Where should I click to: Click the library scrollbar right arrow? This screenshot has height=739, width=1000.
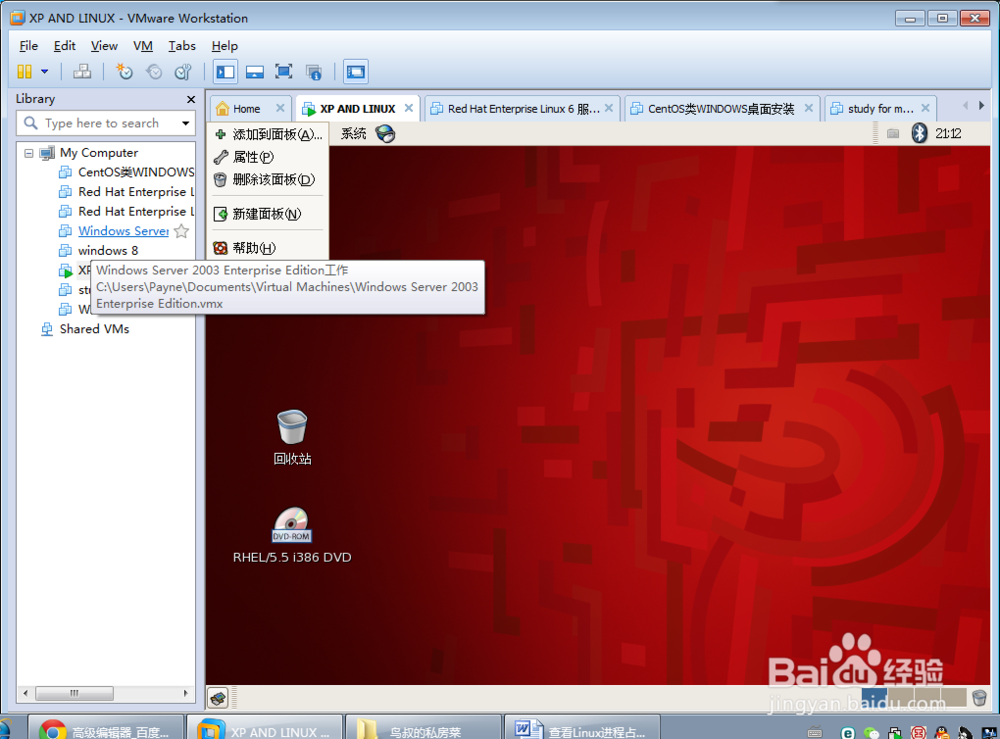[x=186, y=692]
